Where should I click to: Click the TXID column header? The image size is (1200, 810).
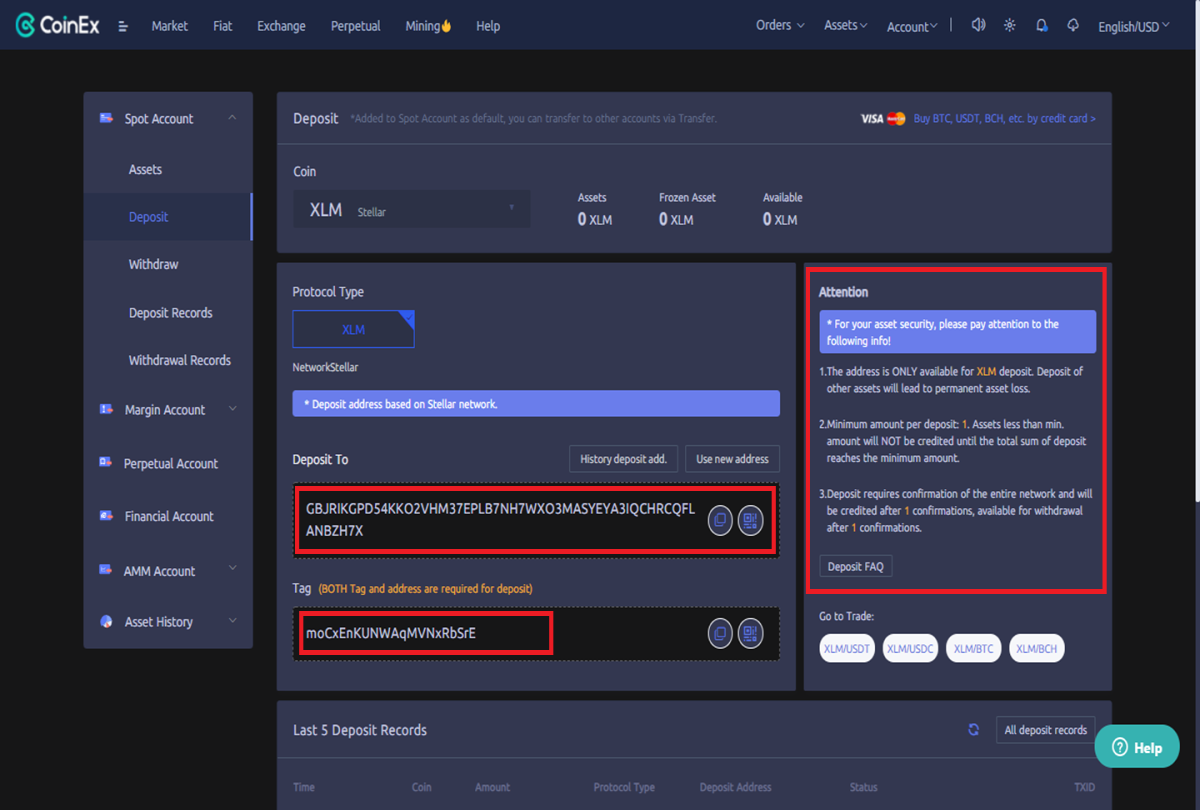1084,787
